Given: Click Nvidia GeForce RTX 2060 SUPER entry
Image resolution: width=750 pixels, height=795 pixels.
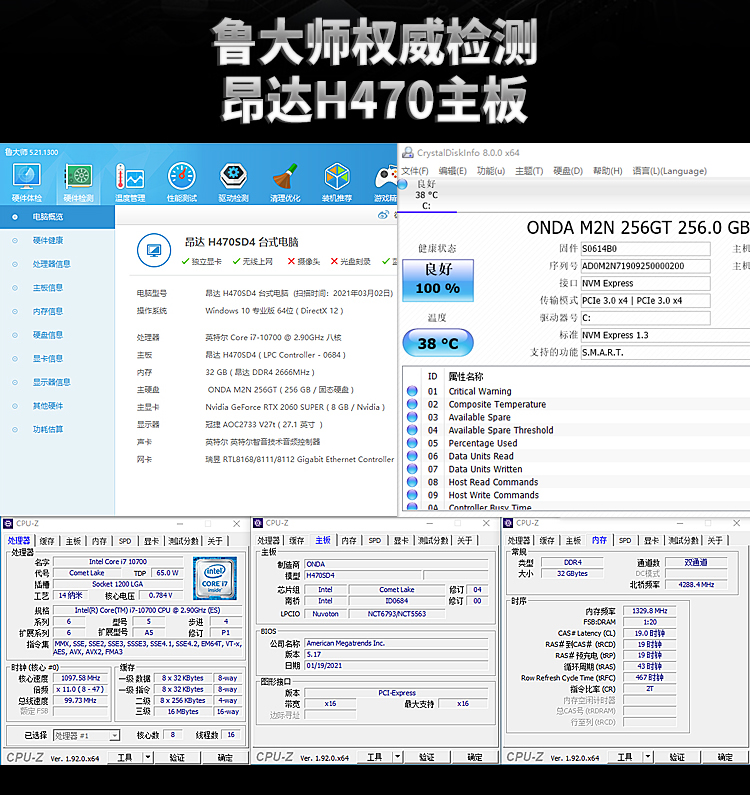Looking at the screenshot, I should click(295, 407).
